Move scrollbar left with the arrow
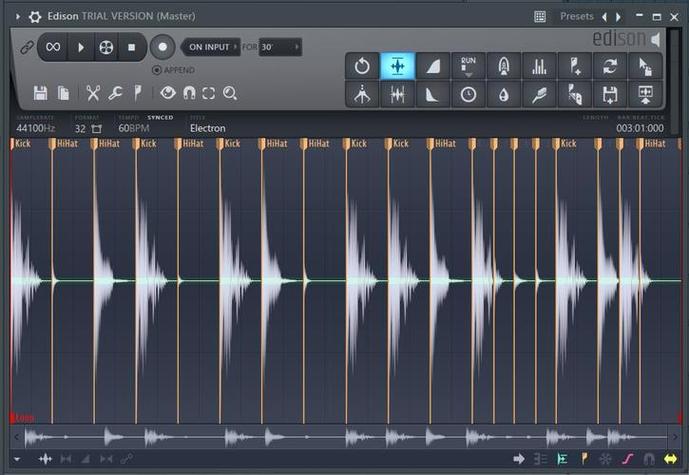 (x=17, y=437)
